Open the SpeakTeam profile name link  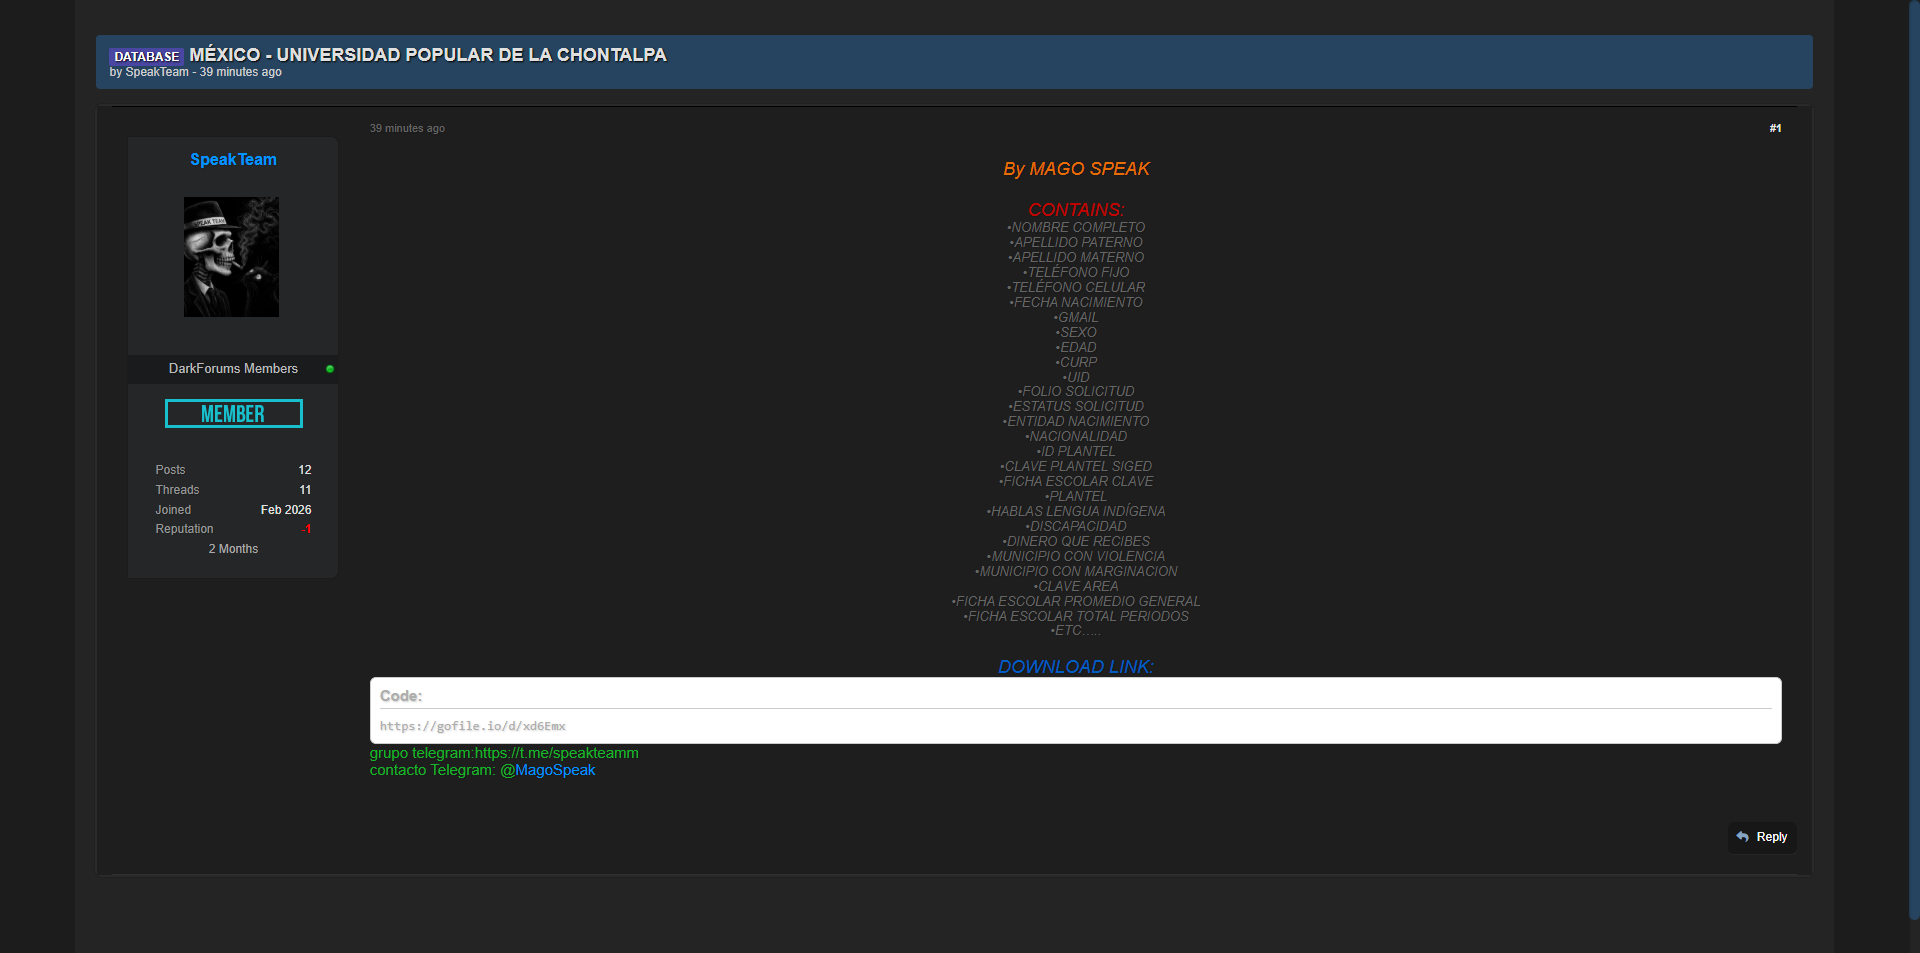(233, 160)
